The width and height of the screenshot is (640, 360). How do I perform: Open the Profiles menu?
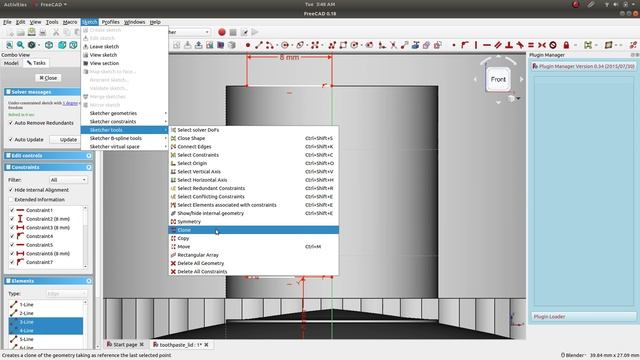(x=110, y=22)
